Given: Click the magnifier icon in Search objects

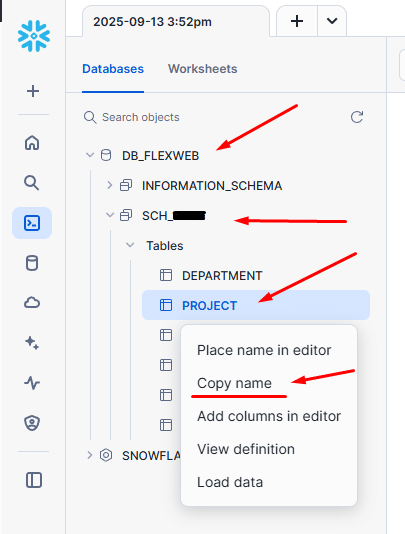Looking at the screenshot, I should pyautogui.click(x=90, y=117).
